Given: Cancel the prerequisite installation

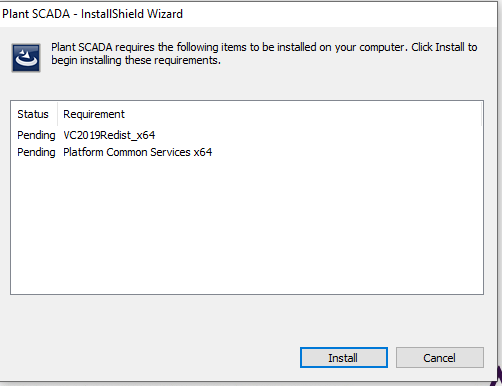Looking at the screenshot, I should pos(440,358).
